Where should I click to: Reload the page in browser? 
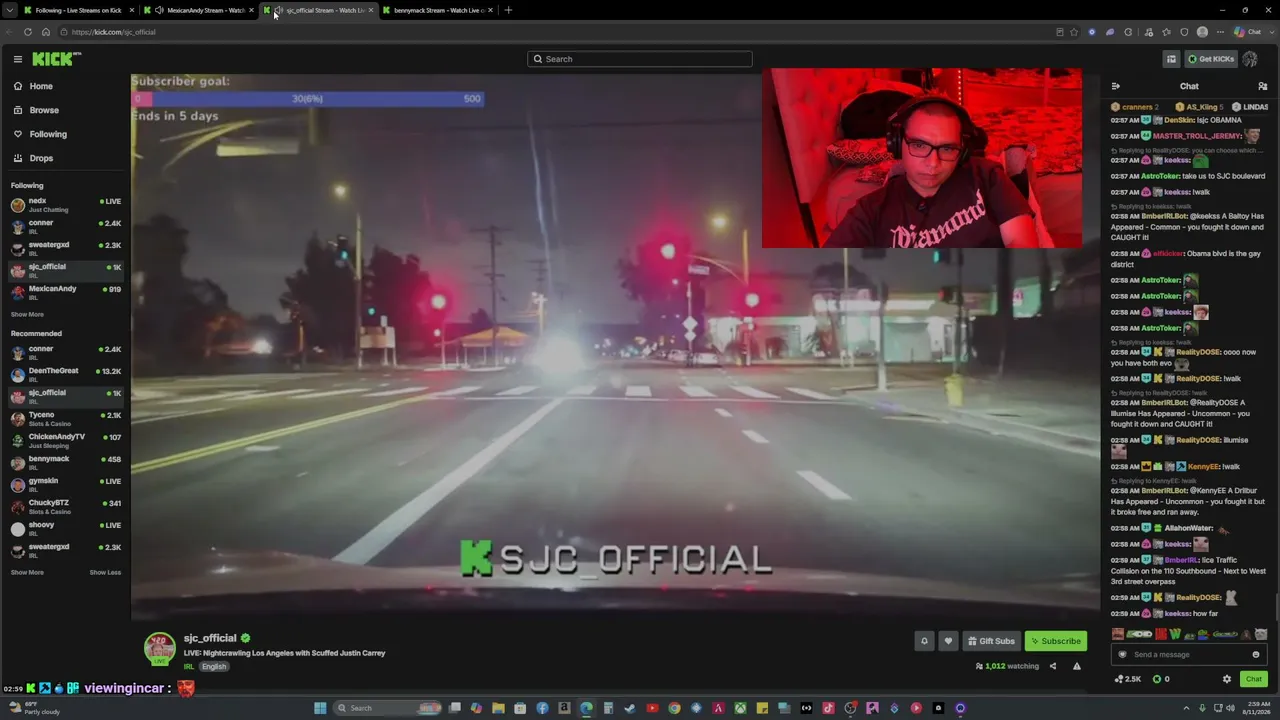coord(28,32)
